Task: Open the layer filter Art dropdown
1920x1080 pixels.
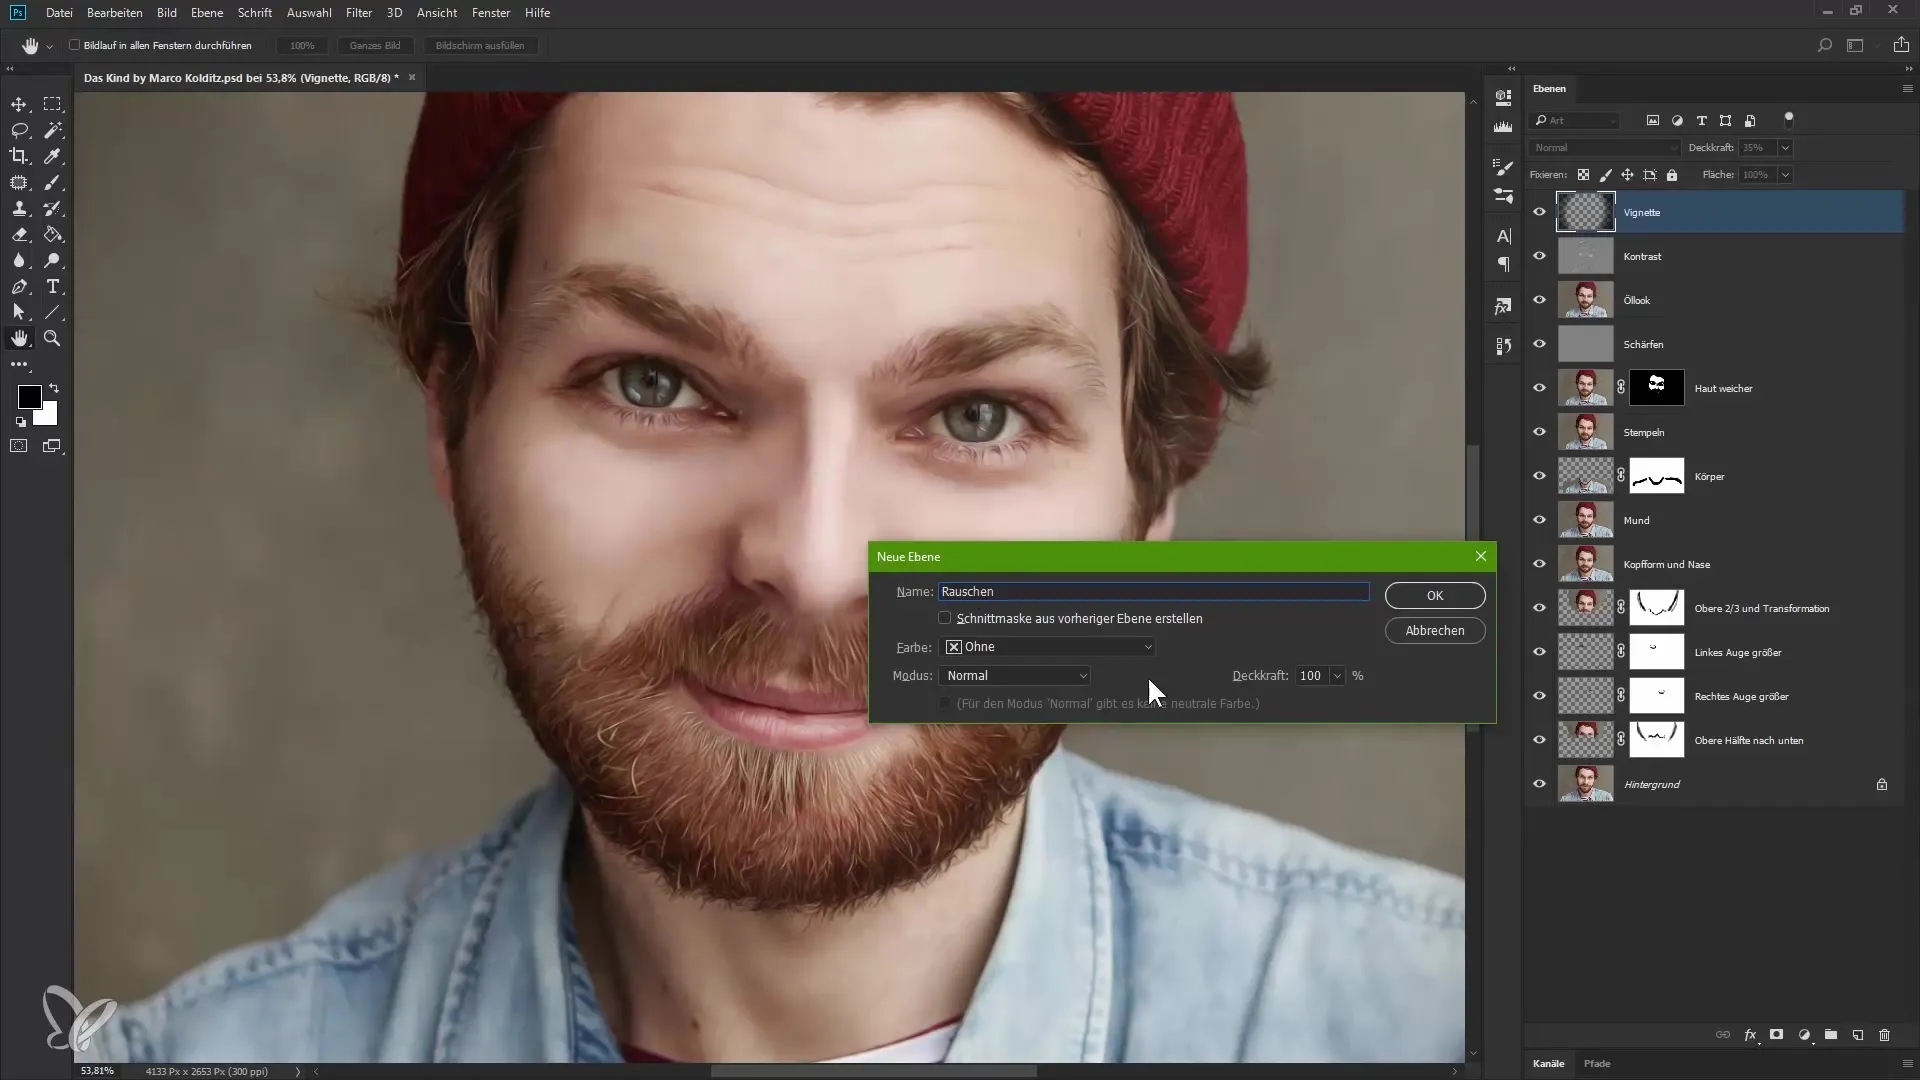Action: coord(1576,120)
